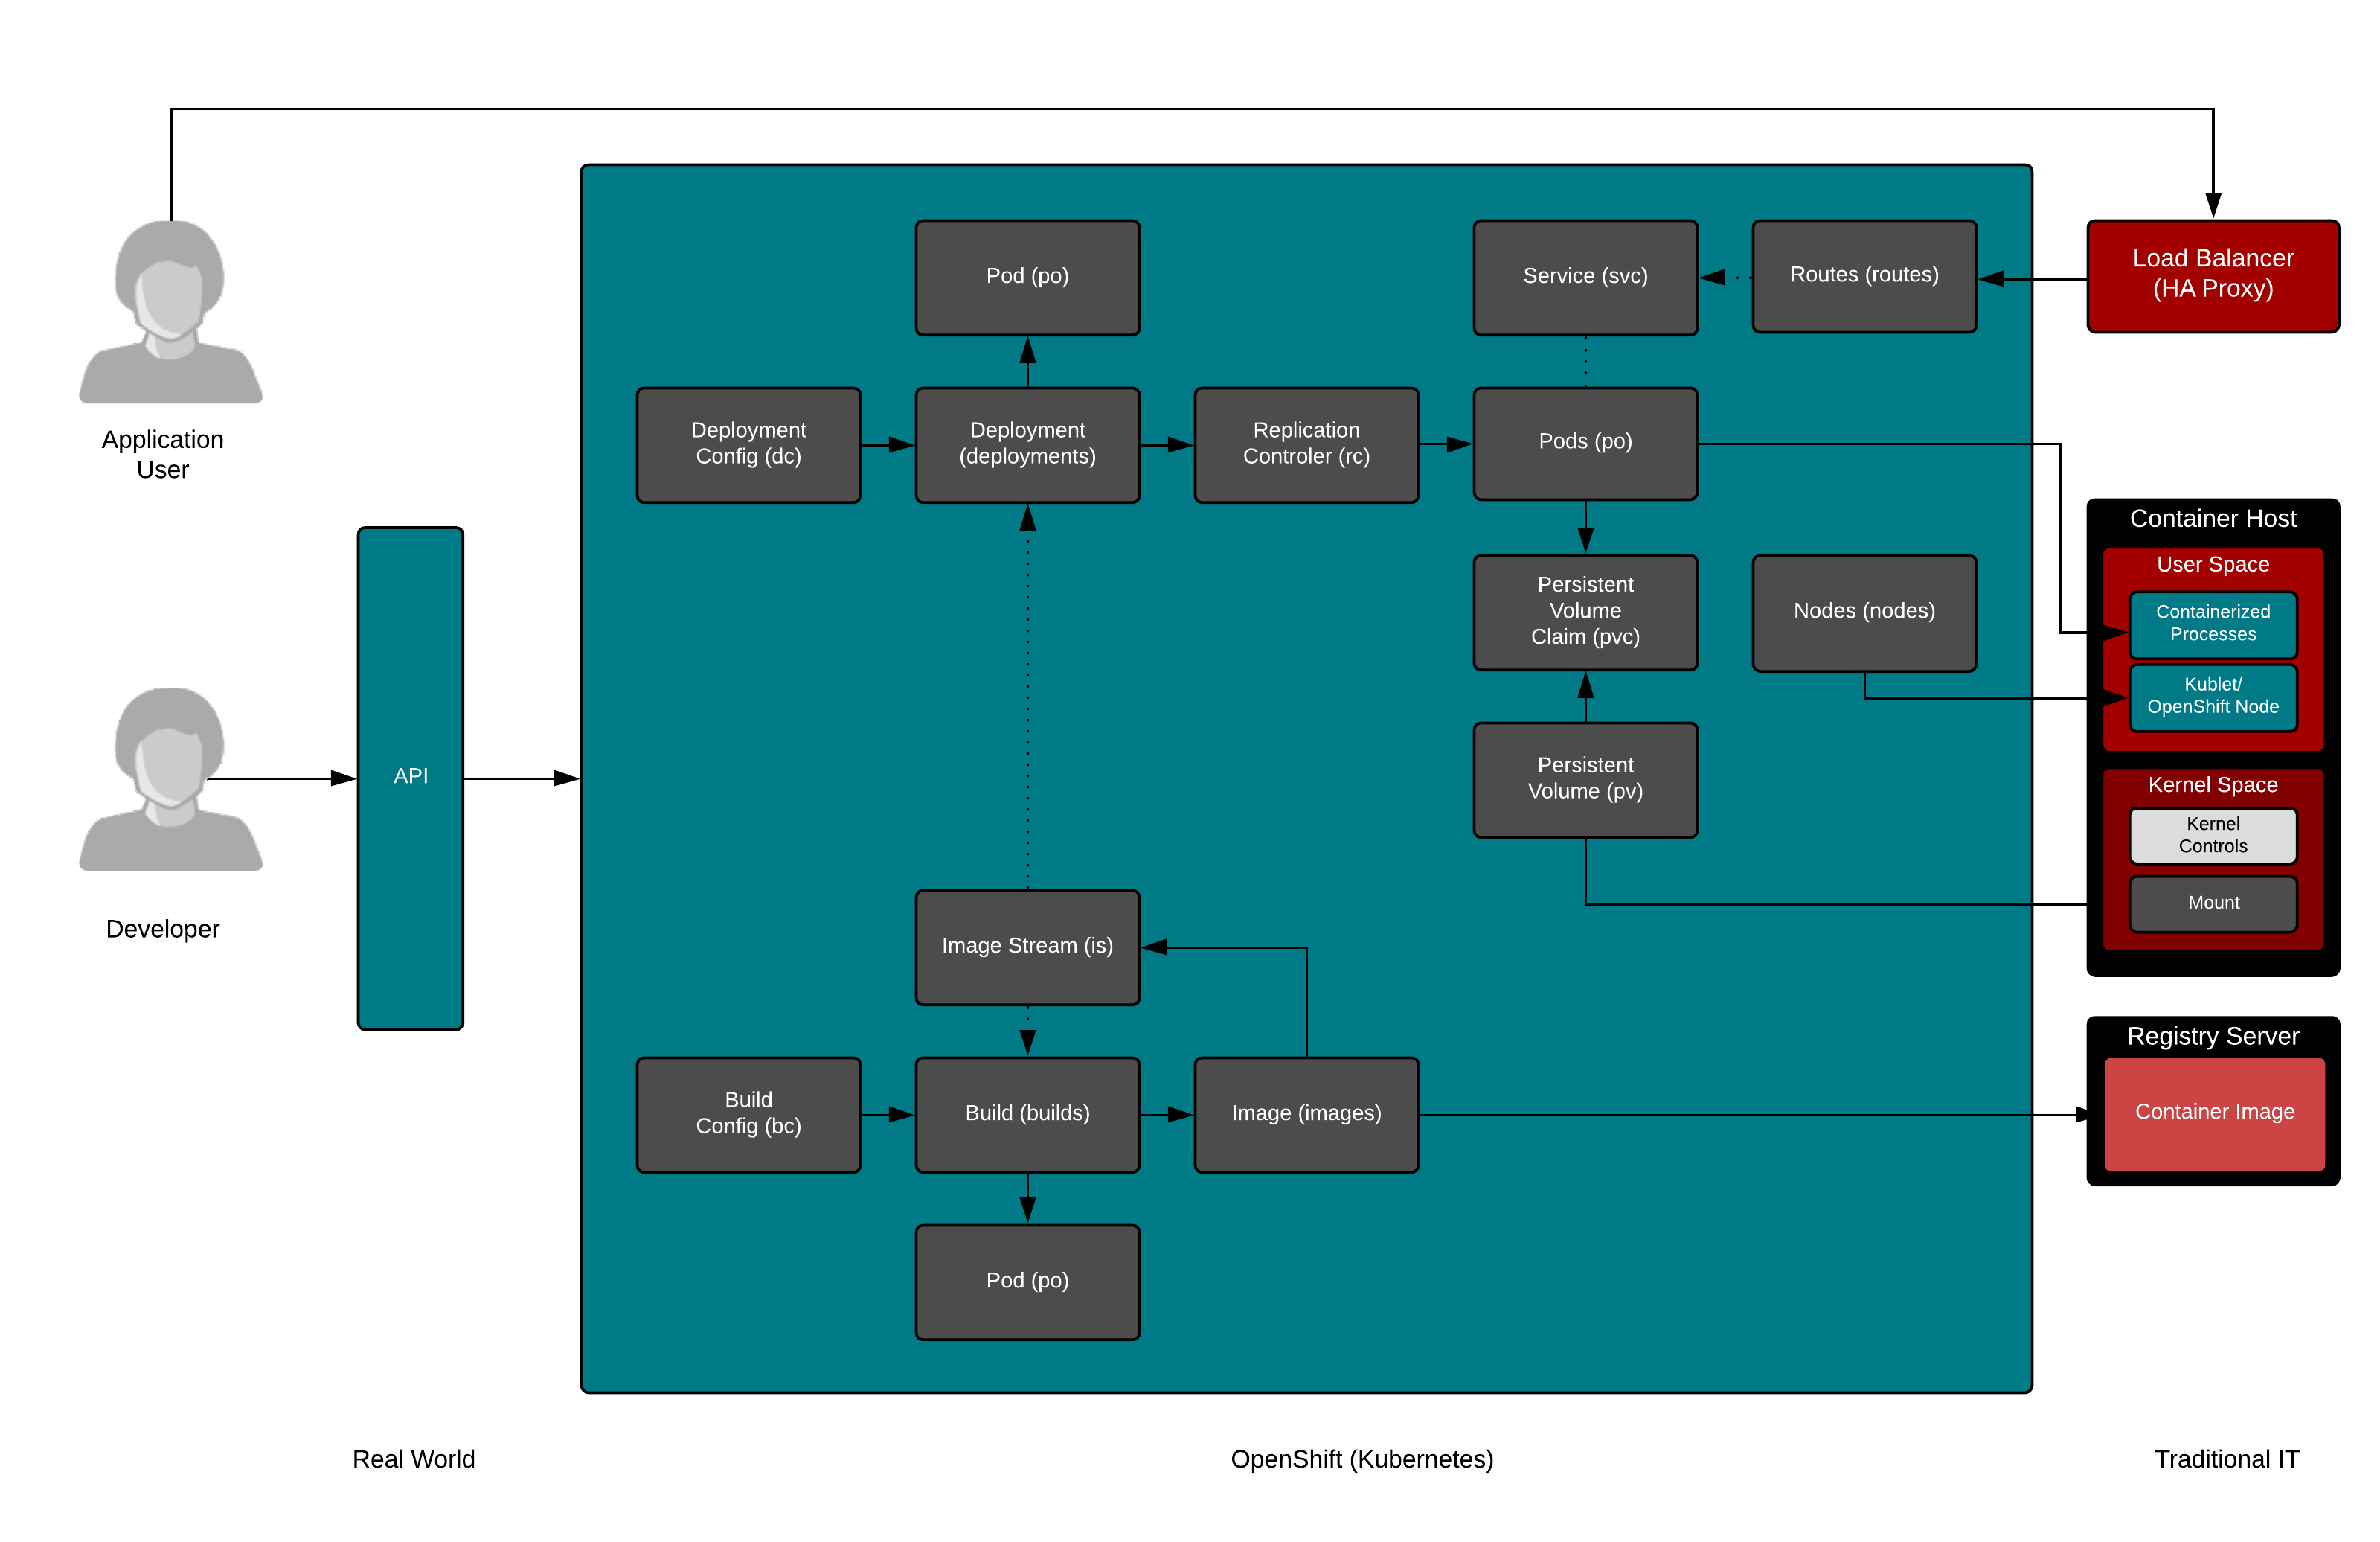Image resolution: width=2380 pixels, height=1542 pixels.
Task: Select the Pods (po) box
Action: pyautogui.click(x=1586, y=444)
